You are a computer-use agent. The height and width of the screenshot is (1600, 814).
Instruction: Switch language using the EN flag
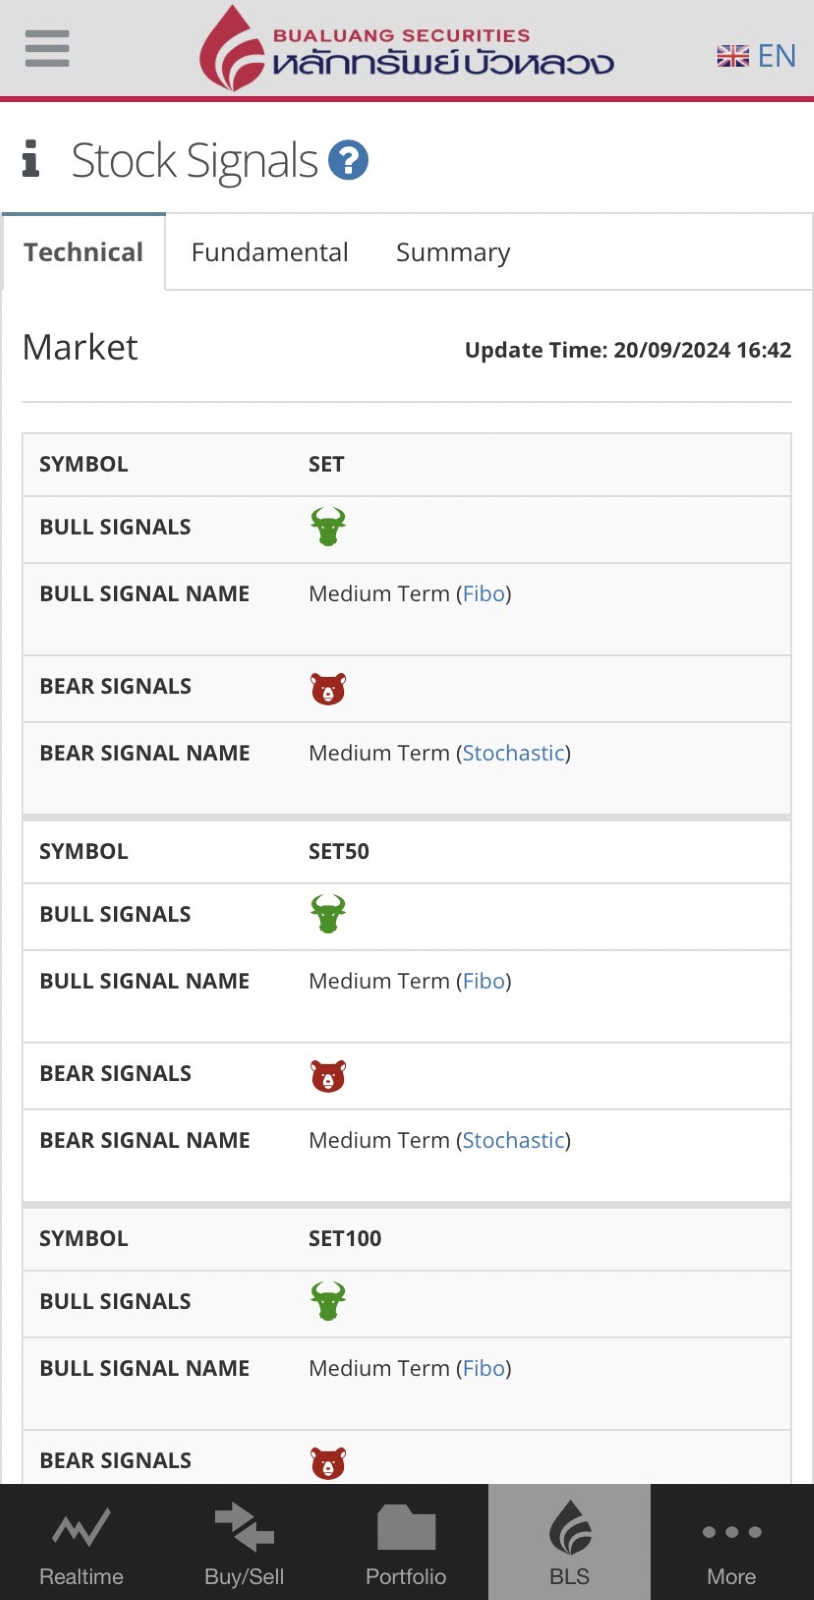coord(756,56)
